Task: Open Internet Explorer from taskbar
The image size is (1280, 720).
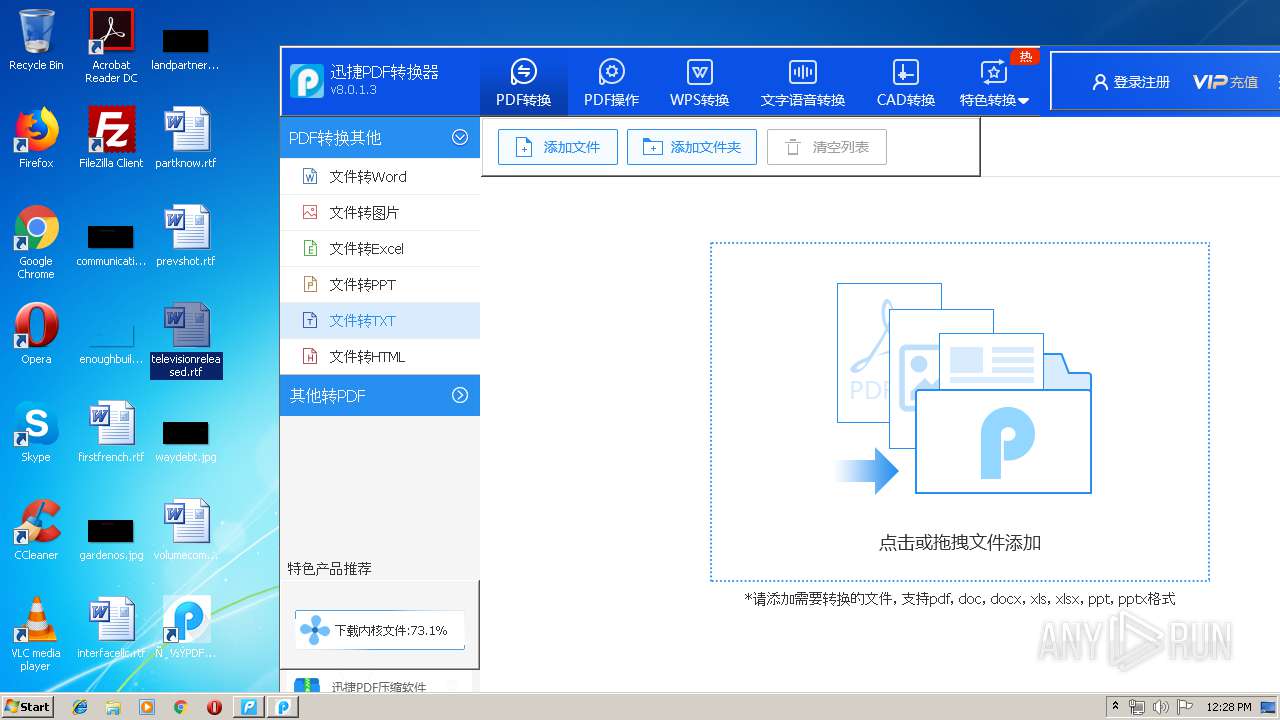Action: [80, 707]
